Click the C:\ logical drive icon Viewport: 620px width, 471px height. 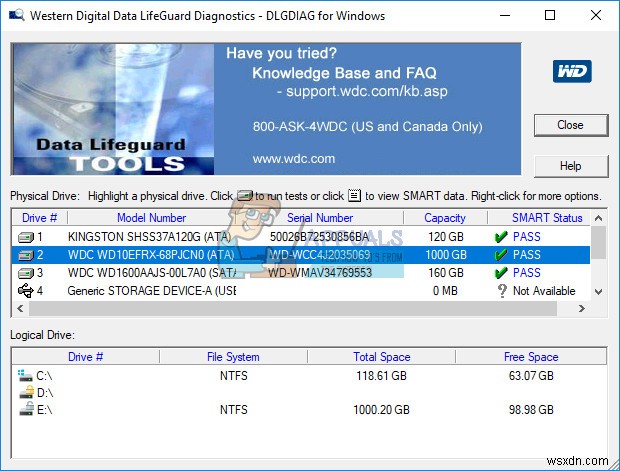25,375
